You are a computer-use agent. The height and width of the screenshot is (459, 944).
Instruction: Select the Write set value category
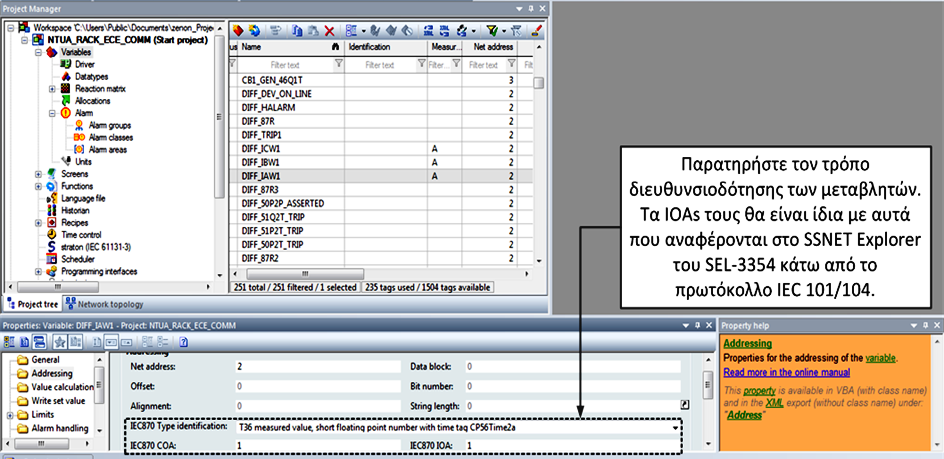[x=58, y=401]
